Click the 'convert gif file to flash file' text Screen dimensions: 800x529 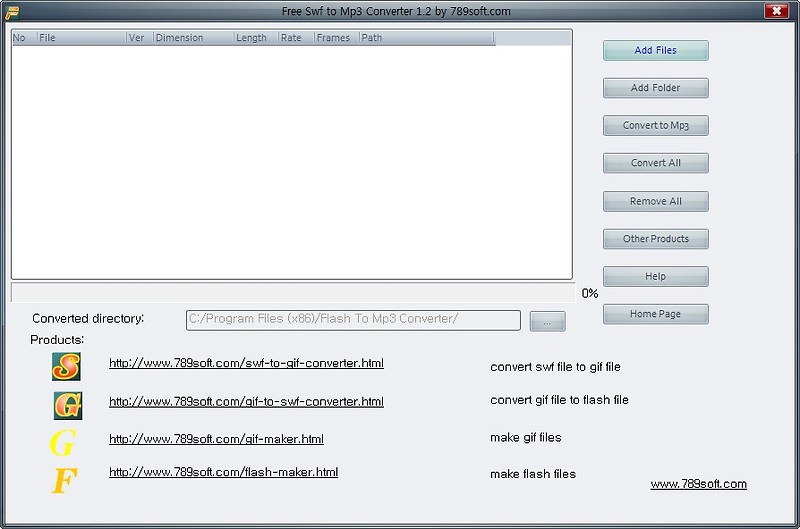(559, 400)
